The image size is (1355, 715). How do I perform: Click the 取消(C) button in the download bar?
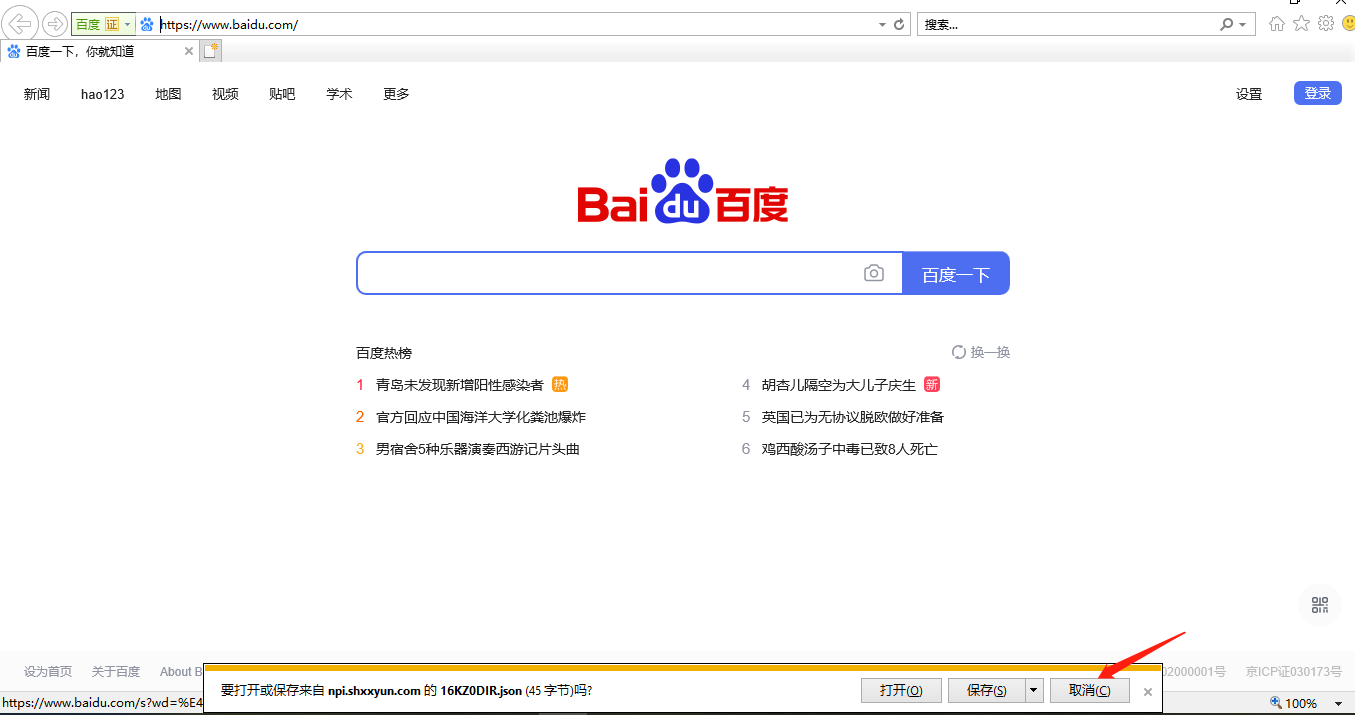point(1089,690)
